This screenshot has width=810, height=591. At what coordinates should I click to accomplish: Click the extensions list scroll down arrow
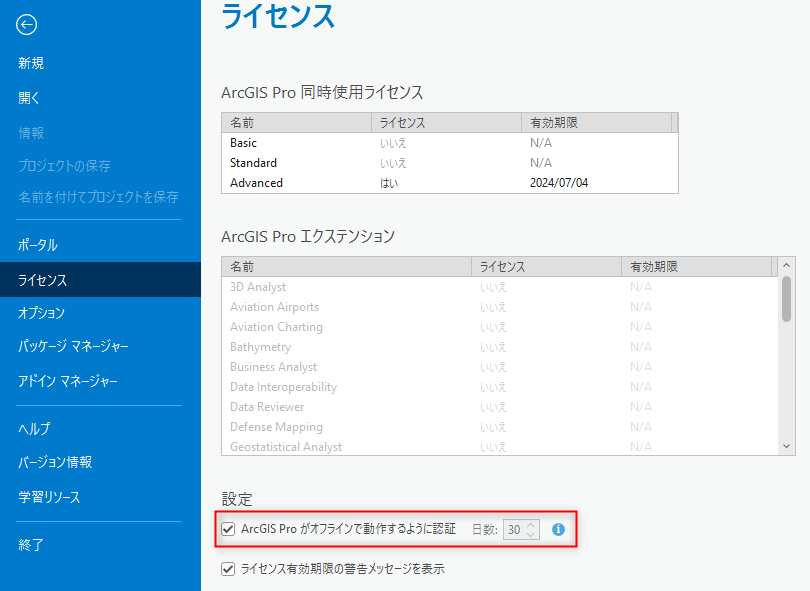point(786,446)
